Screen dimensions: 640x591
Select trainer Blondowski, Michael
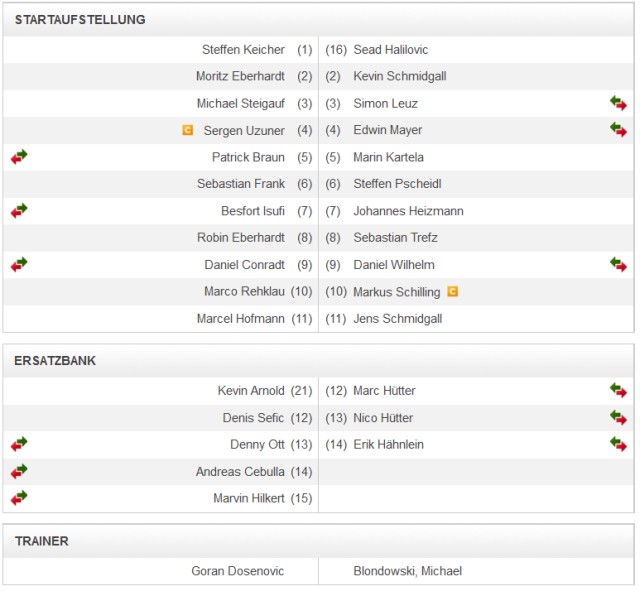click(407, 571)
